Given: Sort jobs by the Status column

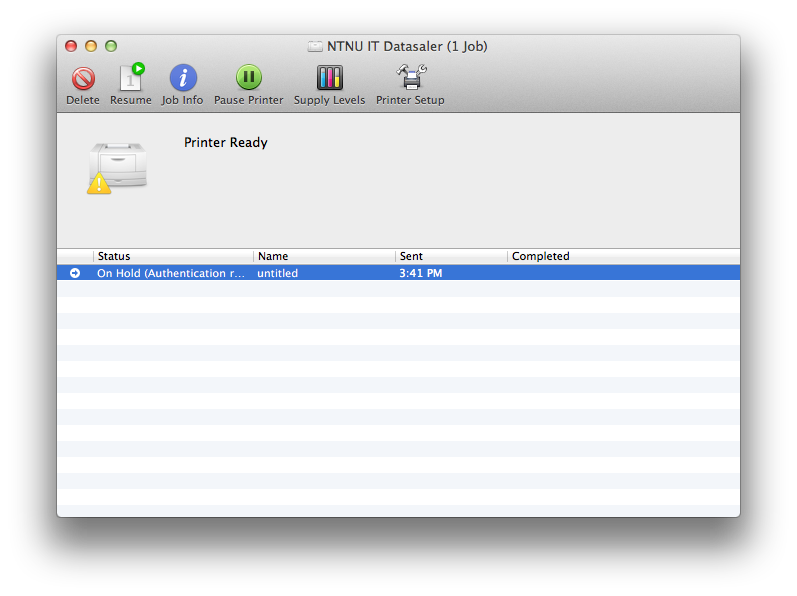Looking at the screenshot, I should point(173,256).
